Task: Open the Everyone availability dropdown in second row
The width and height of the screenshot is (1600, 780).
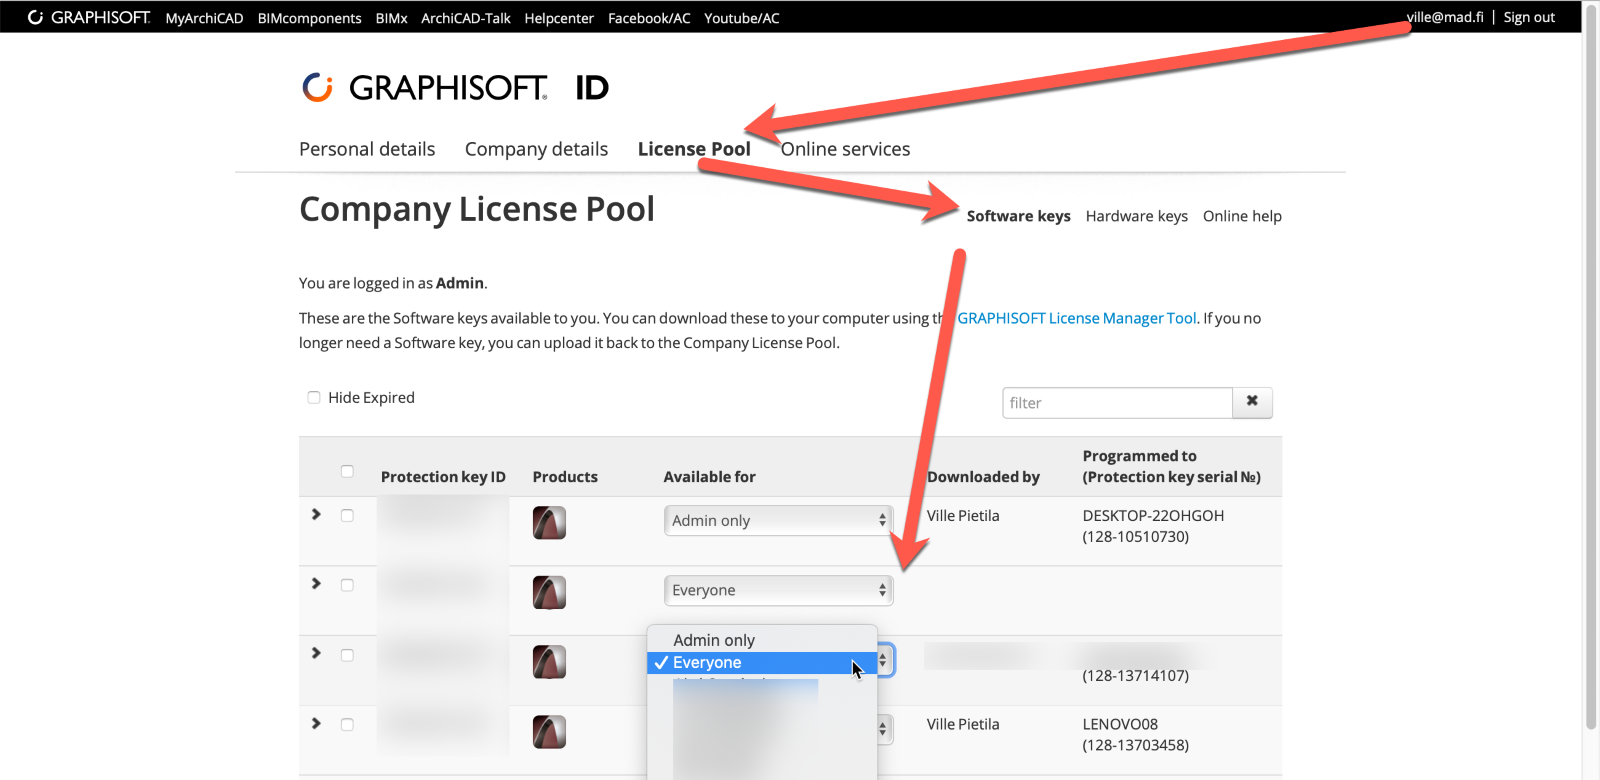Action: point(778,590)
